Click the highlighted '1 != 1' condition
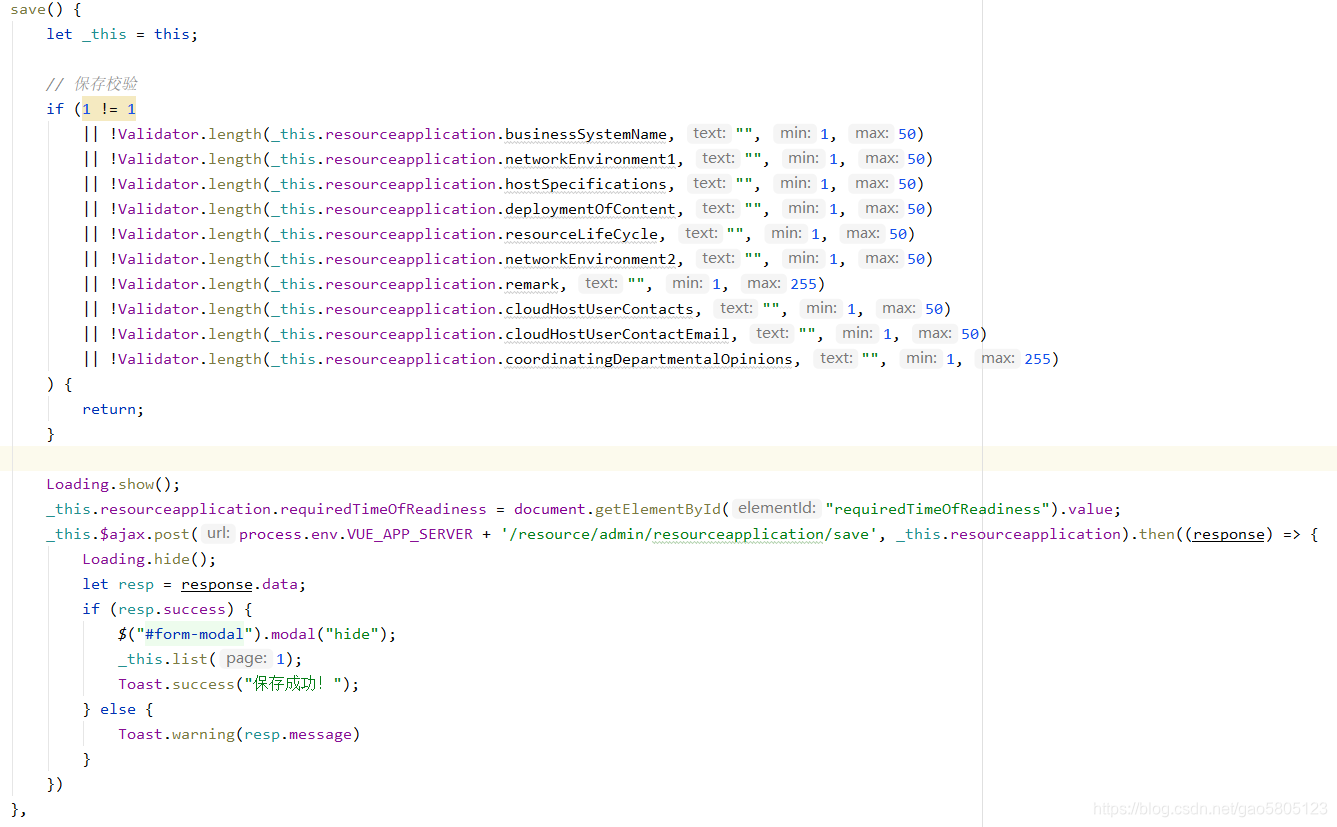This screenshot has width=1337, height=827. (x=109, y=109)
